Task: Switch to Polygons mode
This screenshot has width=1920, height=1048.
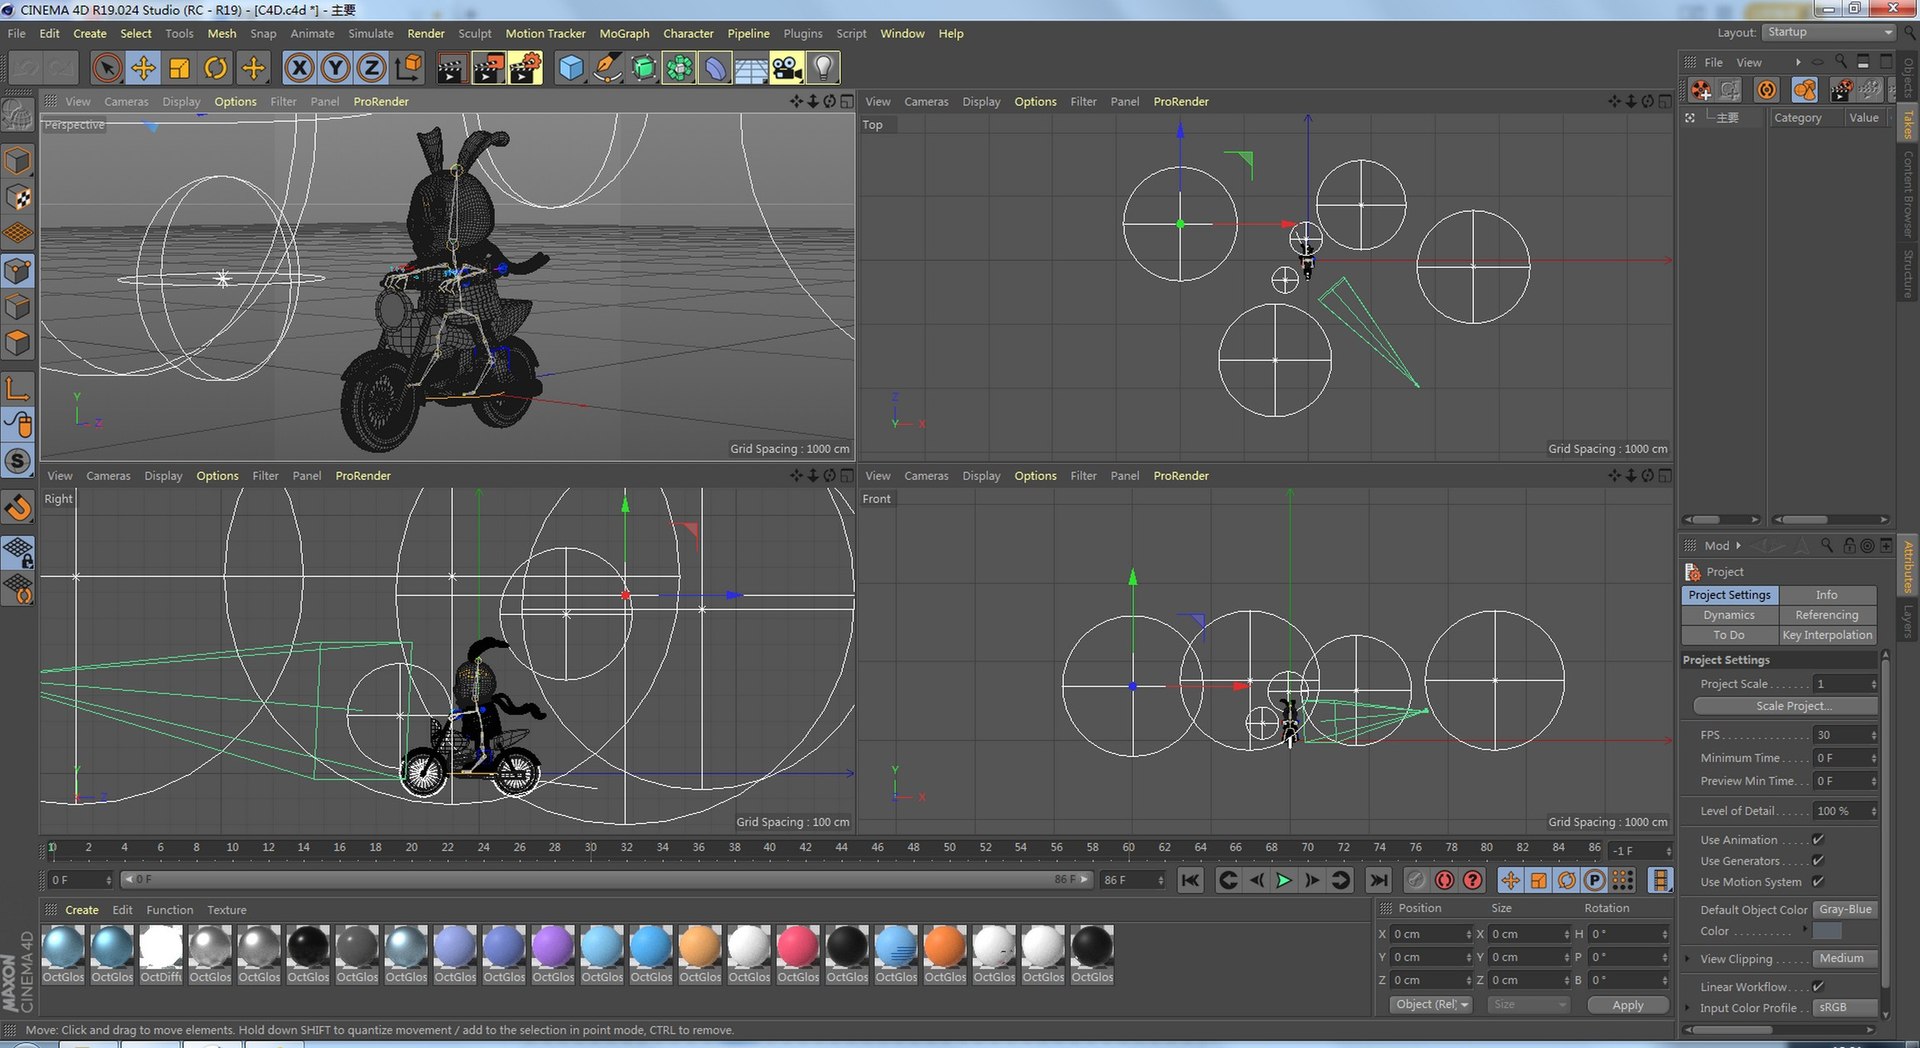Action: 18,343
